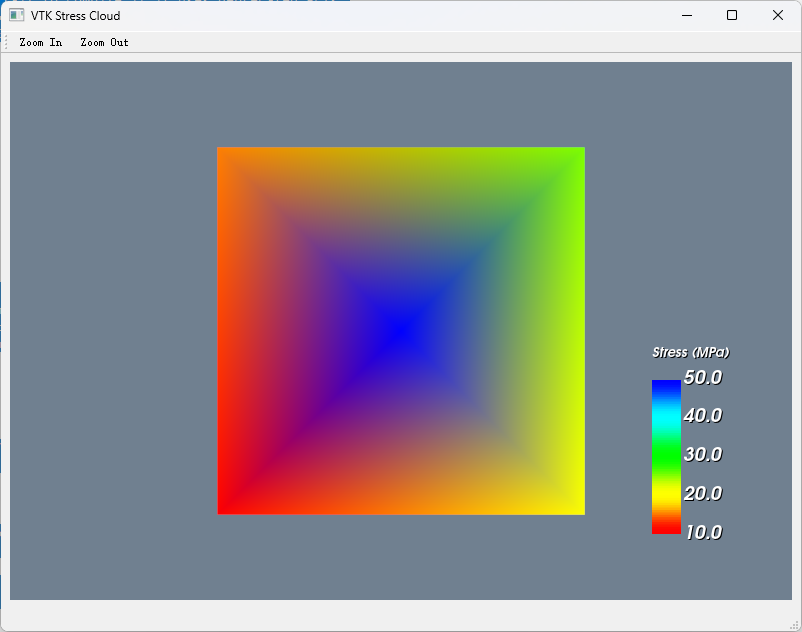
Task: Click the stress color legend bar
Action: point(666,457)
